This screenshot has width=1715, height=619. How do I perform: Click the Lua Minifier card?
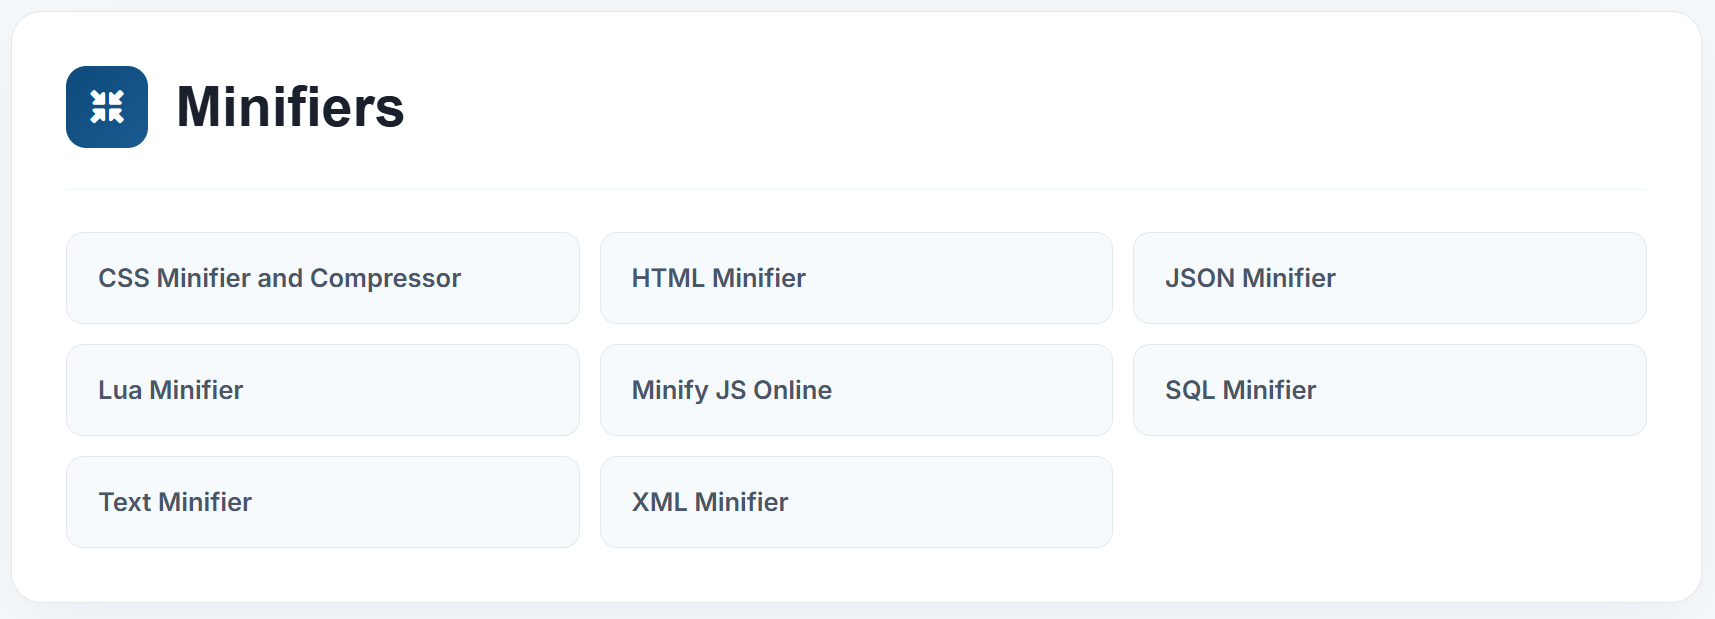point(322,390)
